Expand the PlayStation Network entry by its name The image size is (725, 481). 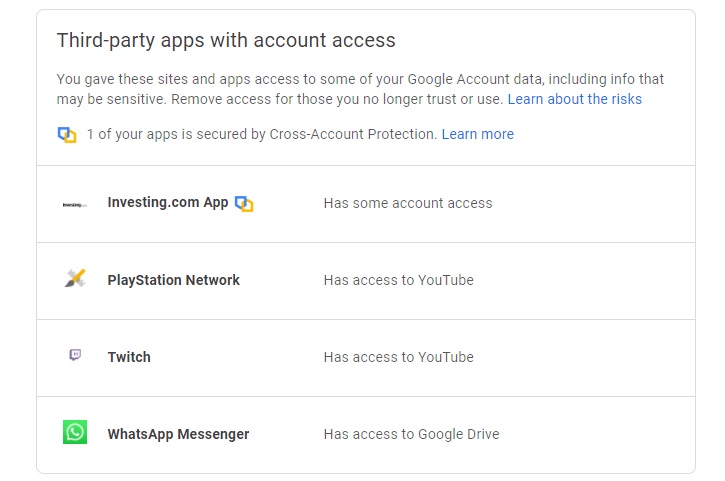(173, 280)
